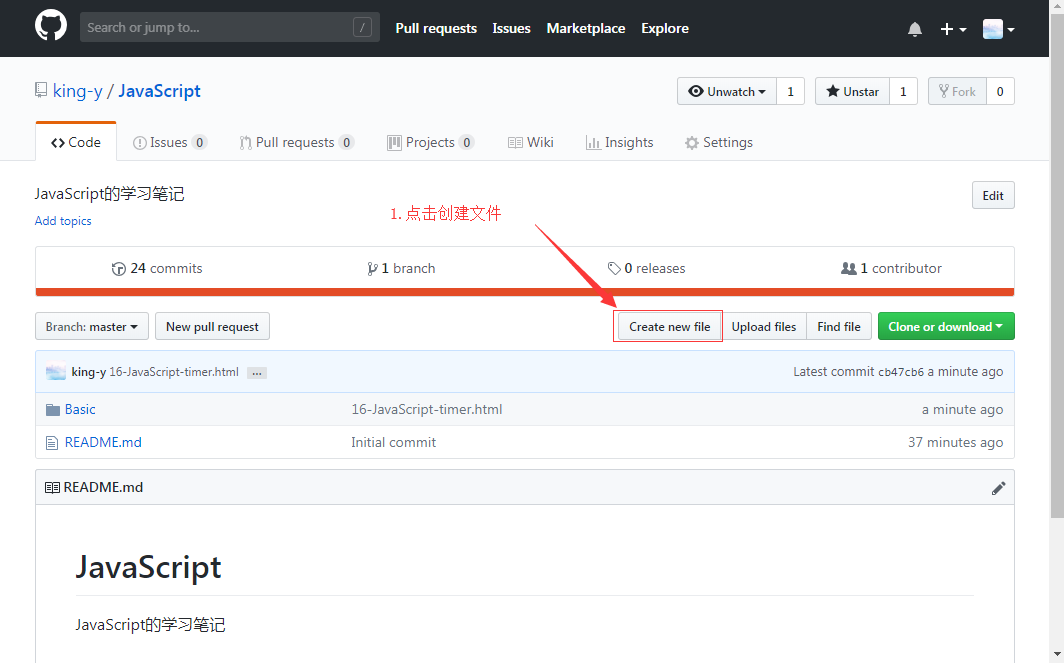View the 1 contributor page
This screenshot has height=663, width=1064.
[x=891, y=268]
